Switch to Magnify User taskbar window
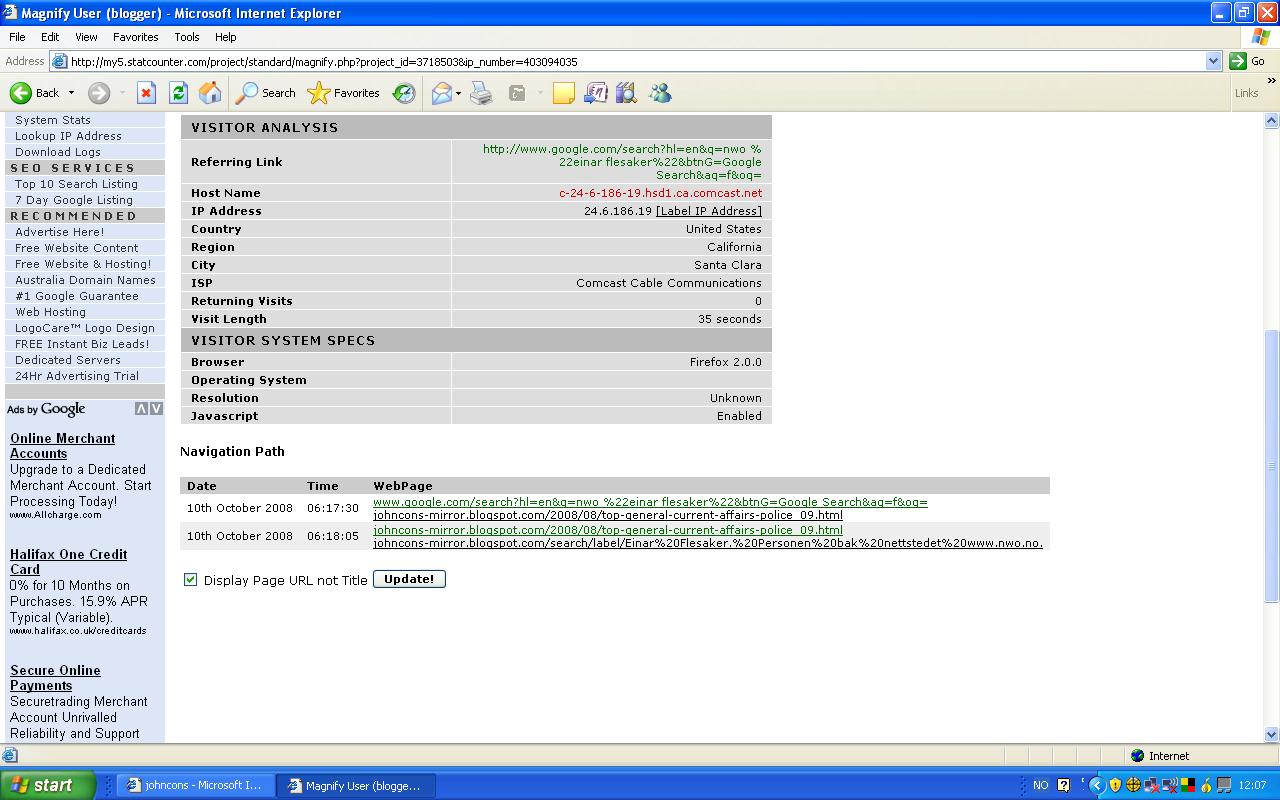Image resolution: width=1280 pixels, height=800 pixels. pos(353,786)
